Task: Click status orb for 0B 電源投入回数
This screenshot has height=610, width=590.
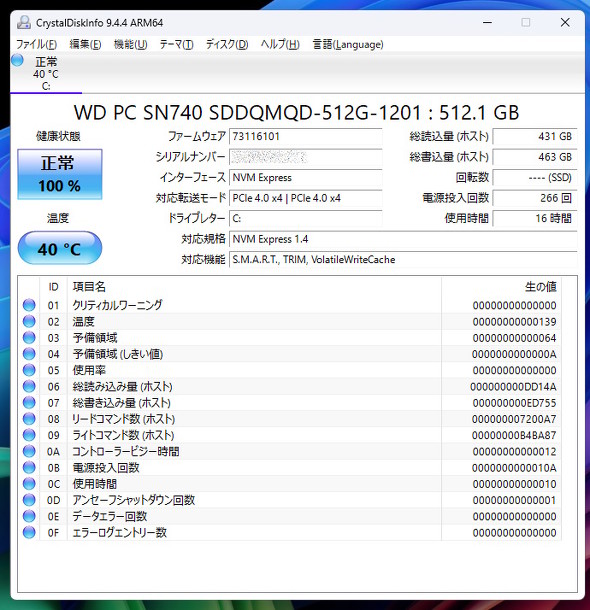Action: (x=29, y=467)
